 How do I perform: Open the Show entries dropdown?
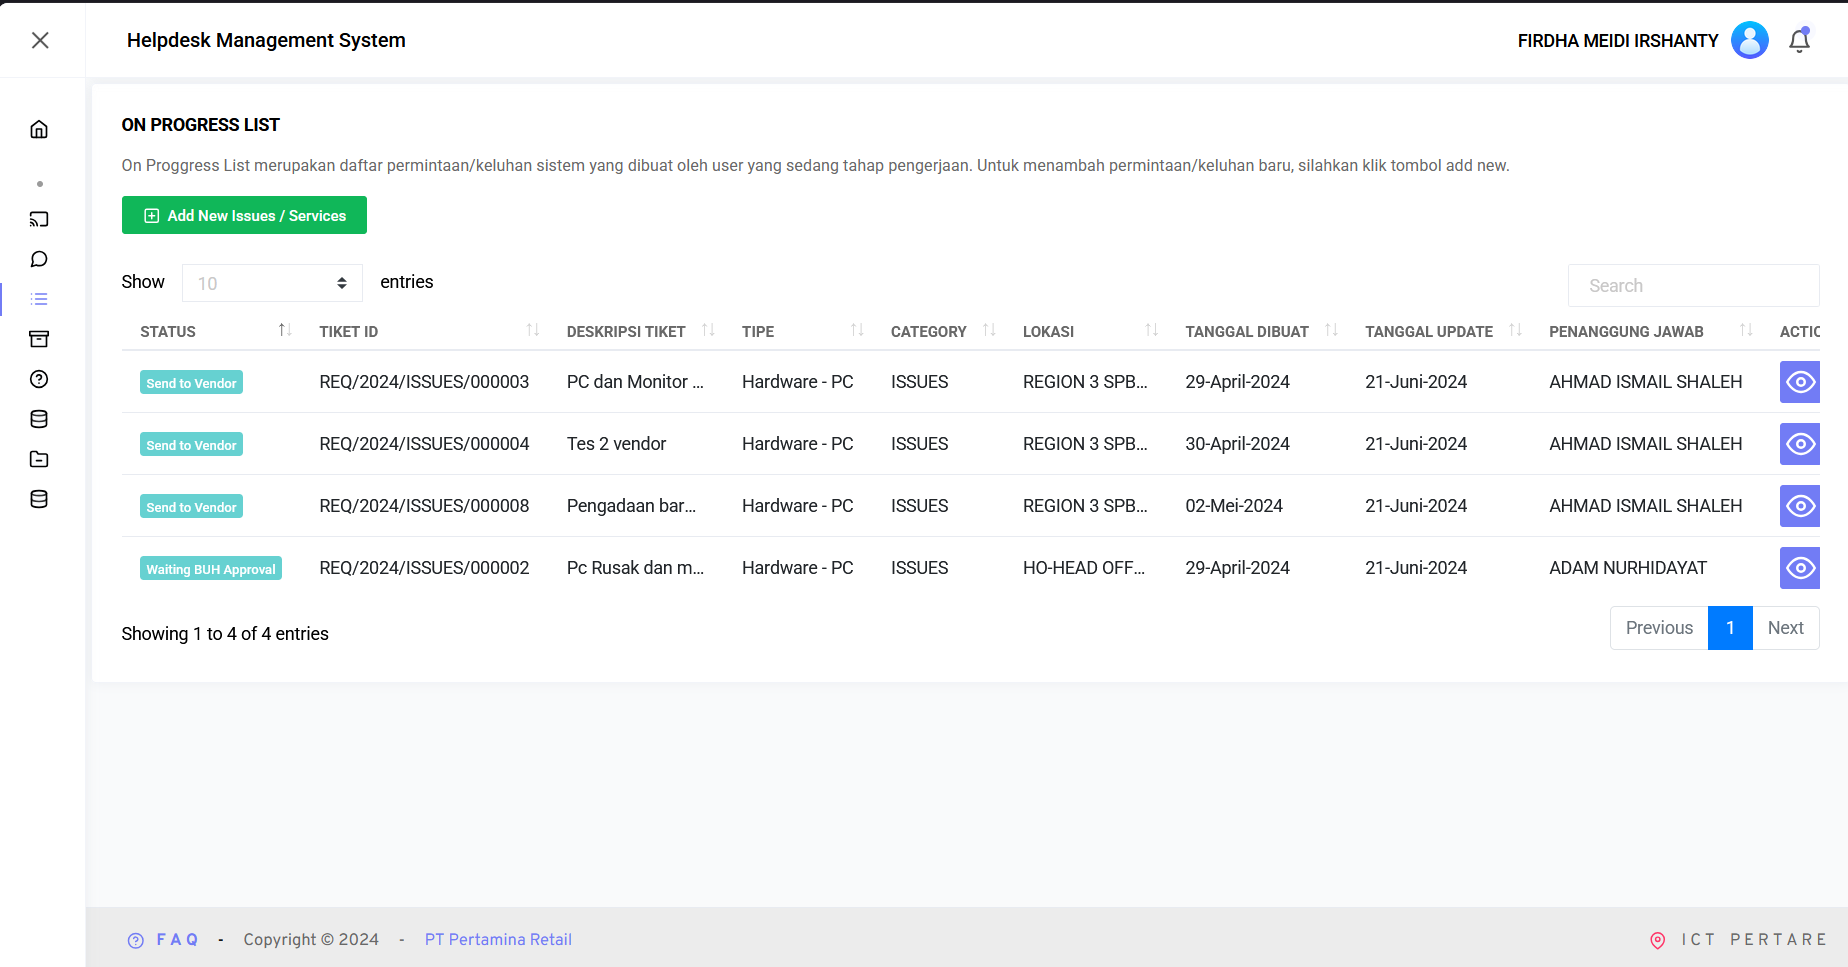click(x=272, y=283)
